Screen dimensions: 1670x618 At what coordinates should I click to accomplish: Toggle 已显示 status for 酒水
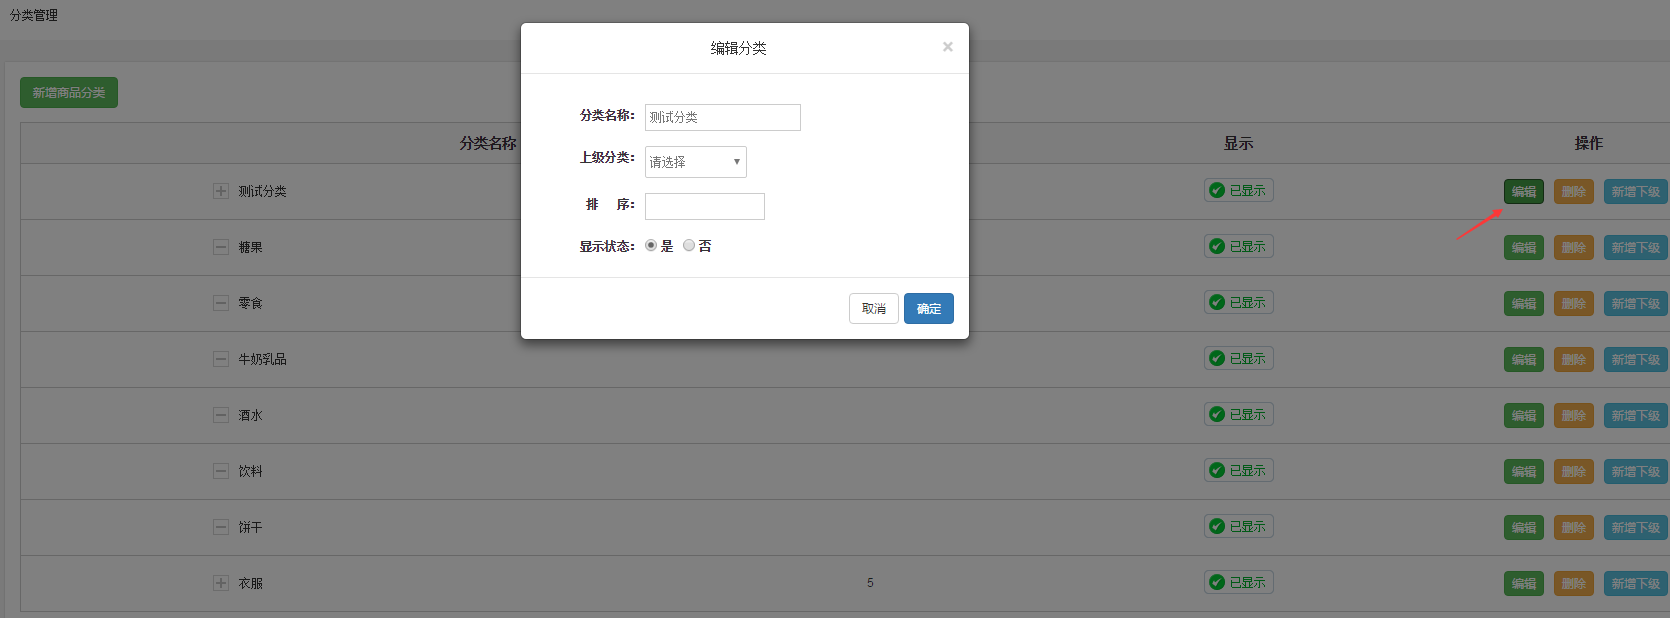pos(1239,414)
